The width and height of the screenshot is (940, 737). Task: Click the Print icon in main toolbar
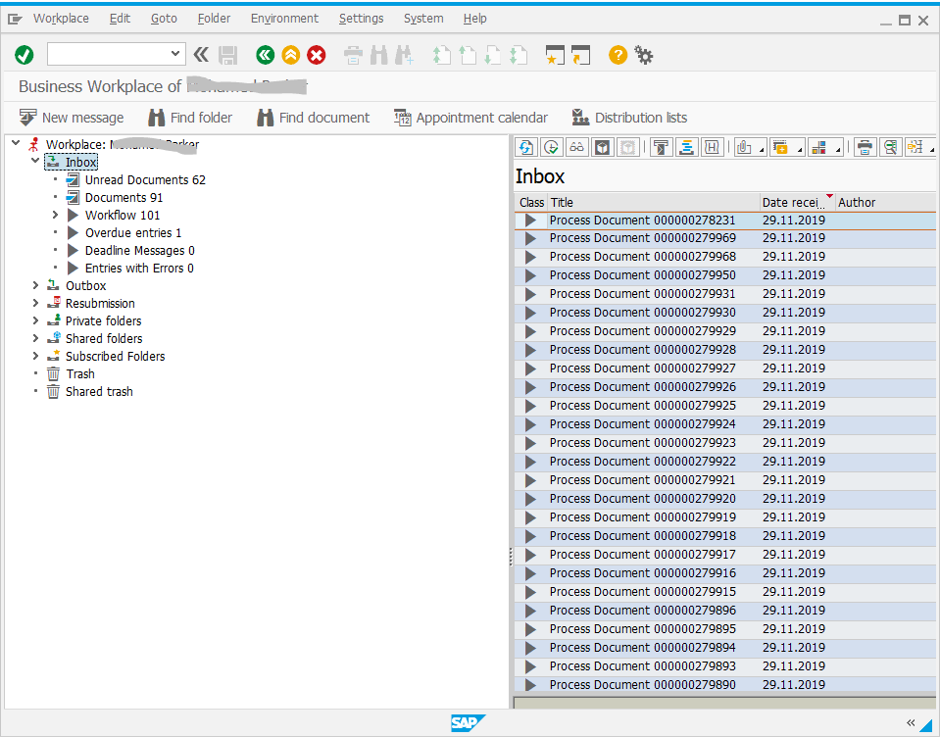click(353, 55)
